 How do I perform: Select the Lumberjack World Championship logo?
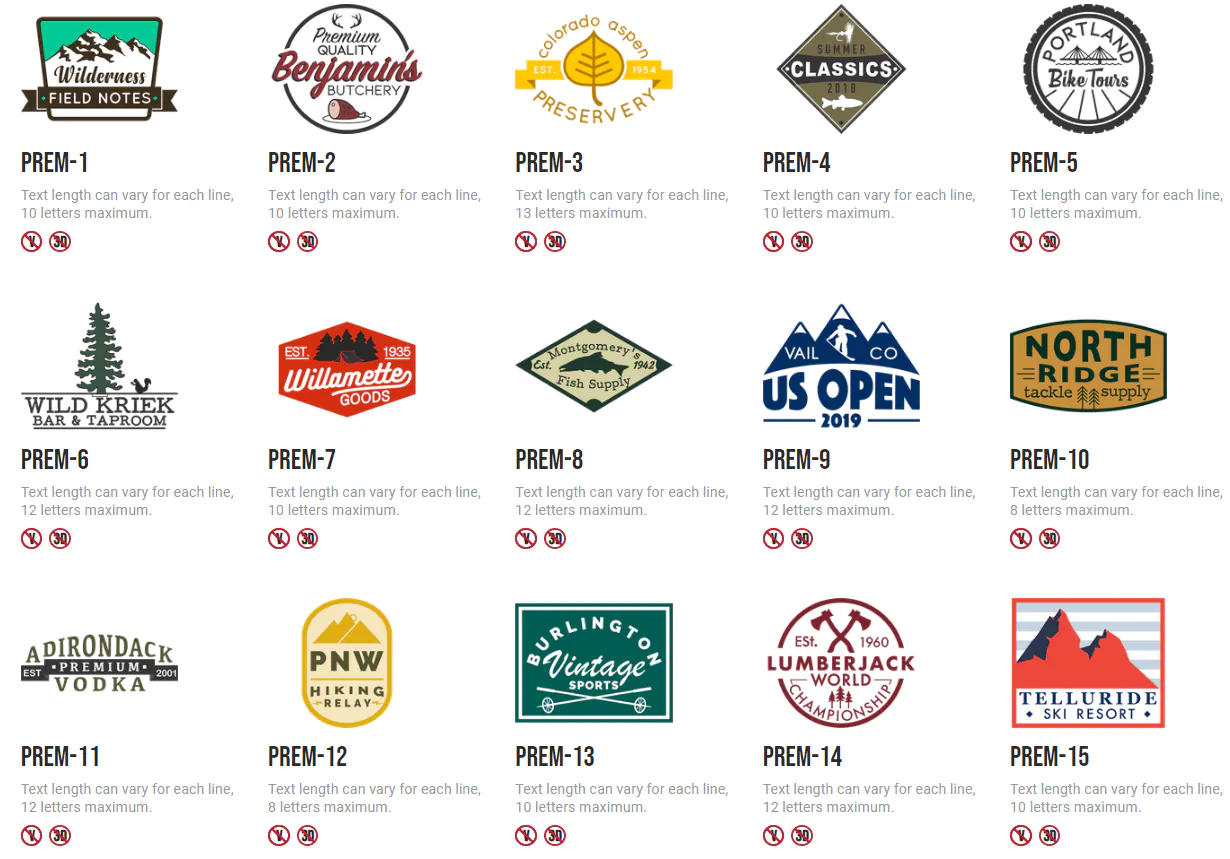pyautogui.click(x=841, y=662)
